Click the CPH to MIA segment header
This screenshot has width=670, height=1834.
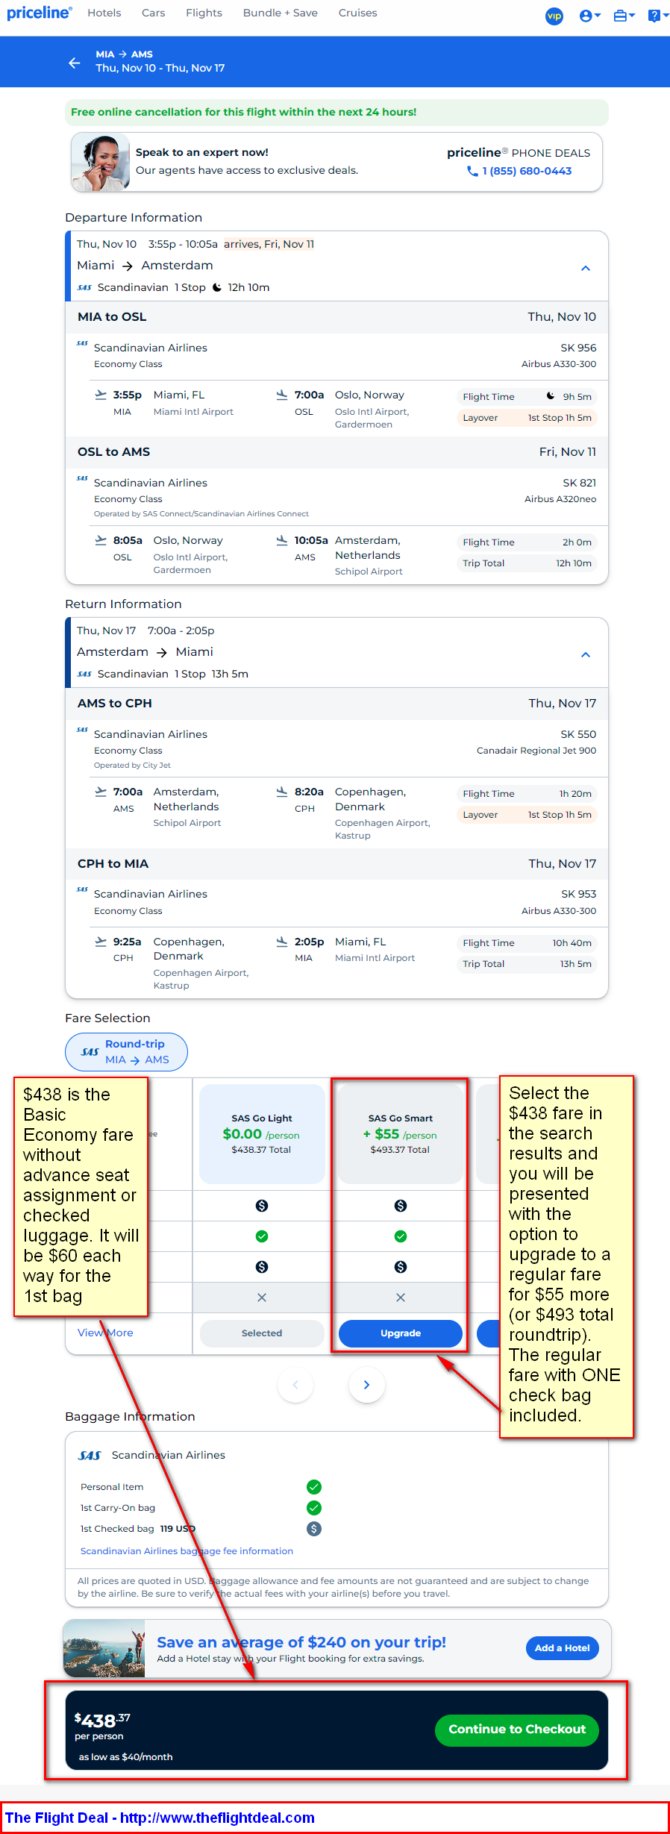(337, 863)
